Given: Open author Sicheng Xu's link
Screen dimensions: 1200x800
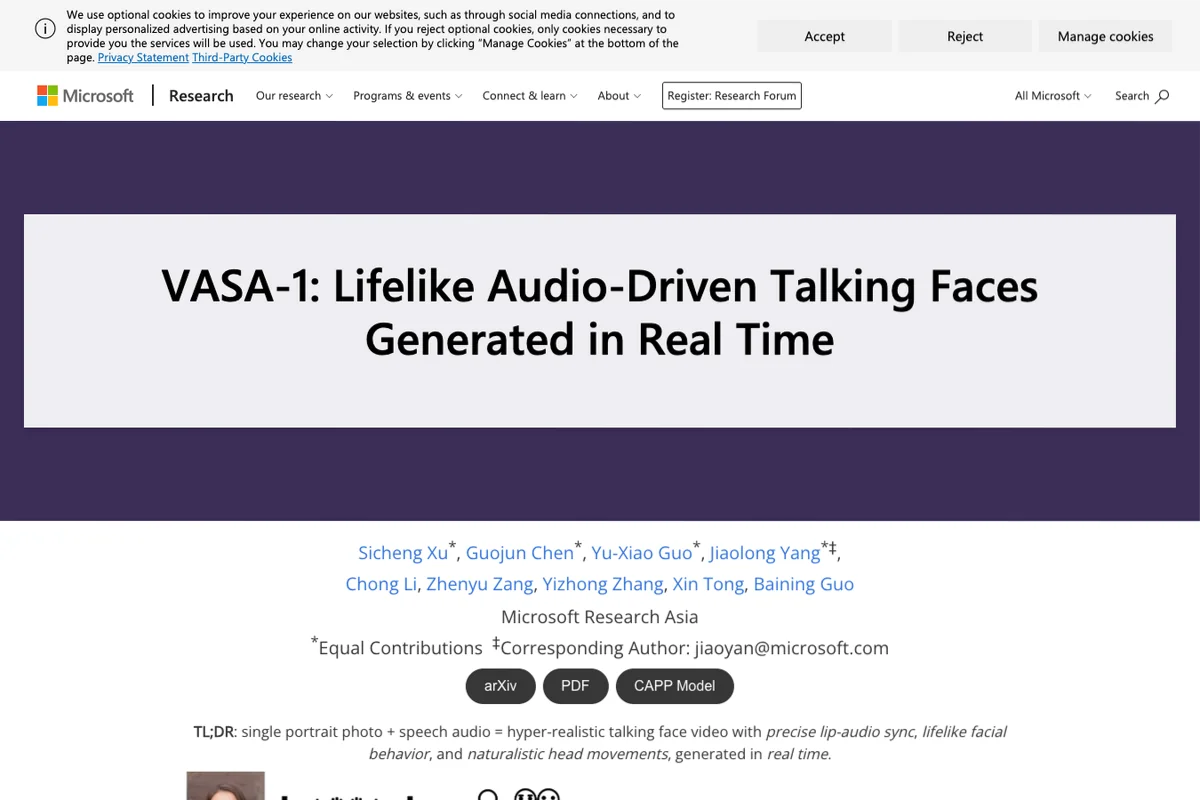Looking at the screenshot, I should click(x=403, y=552).
